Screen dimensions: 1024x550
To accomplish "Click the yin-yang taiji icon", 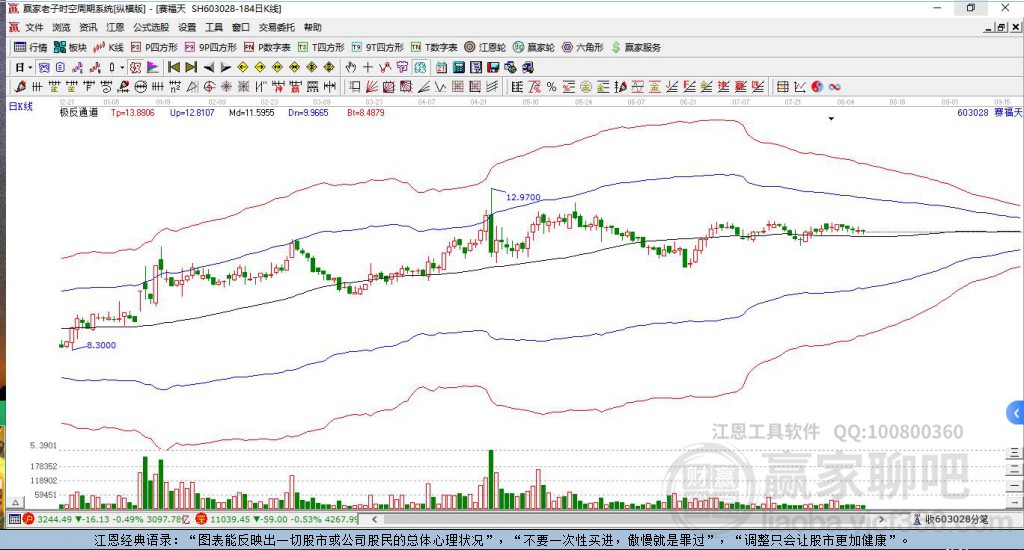I will (x=817, y=86).
